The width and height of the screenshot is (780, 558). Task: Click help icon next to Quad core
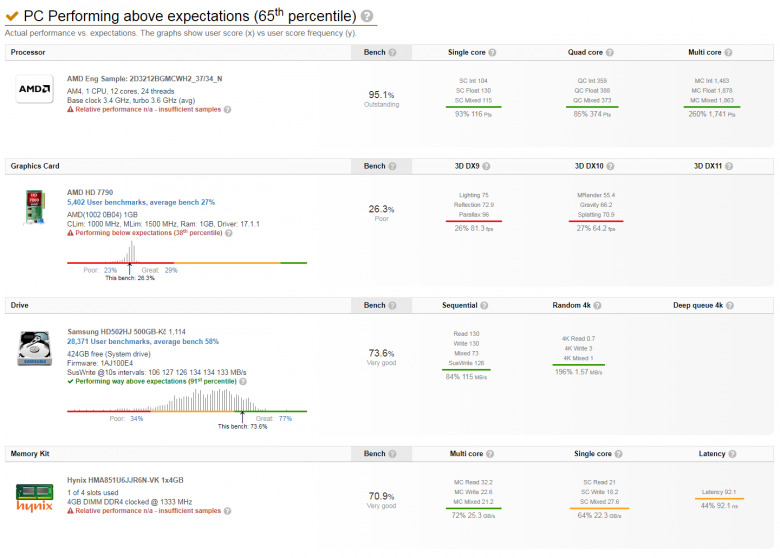coord(609,52)
